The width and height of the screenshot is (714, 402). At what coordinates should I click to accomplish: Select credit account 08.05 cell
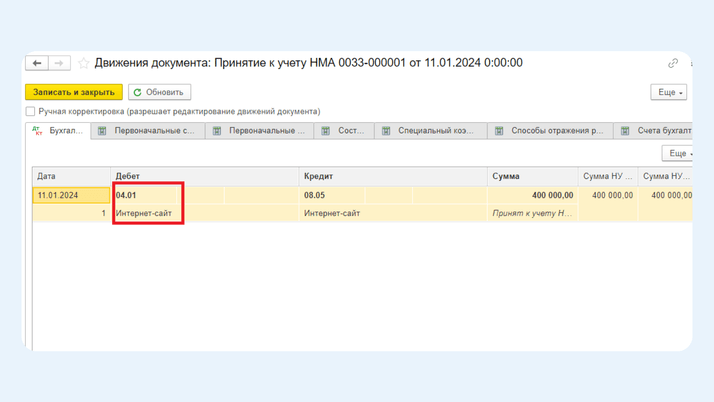[x=332, y=195]
